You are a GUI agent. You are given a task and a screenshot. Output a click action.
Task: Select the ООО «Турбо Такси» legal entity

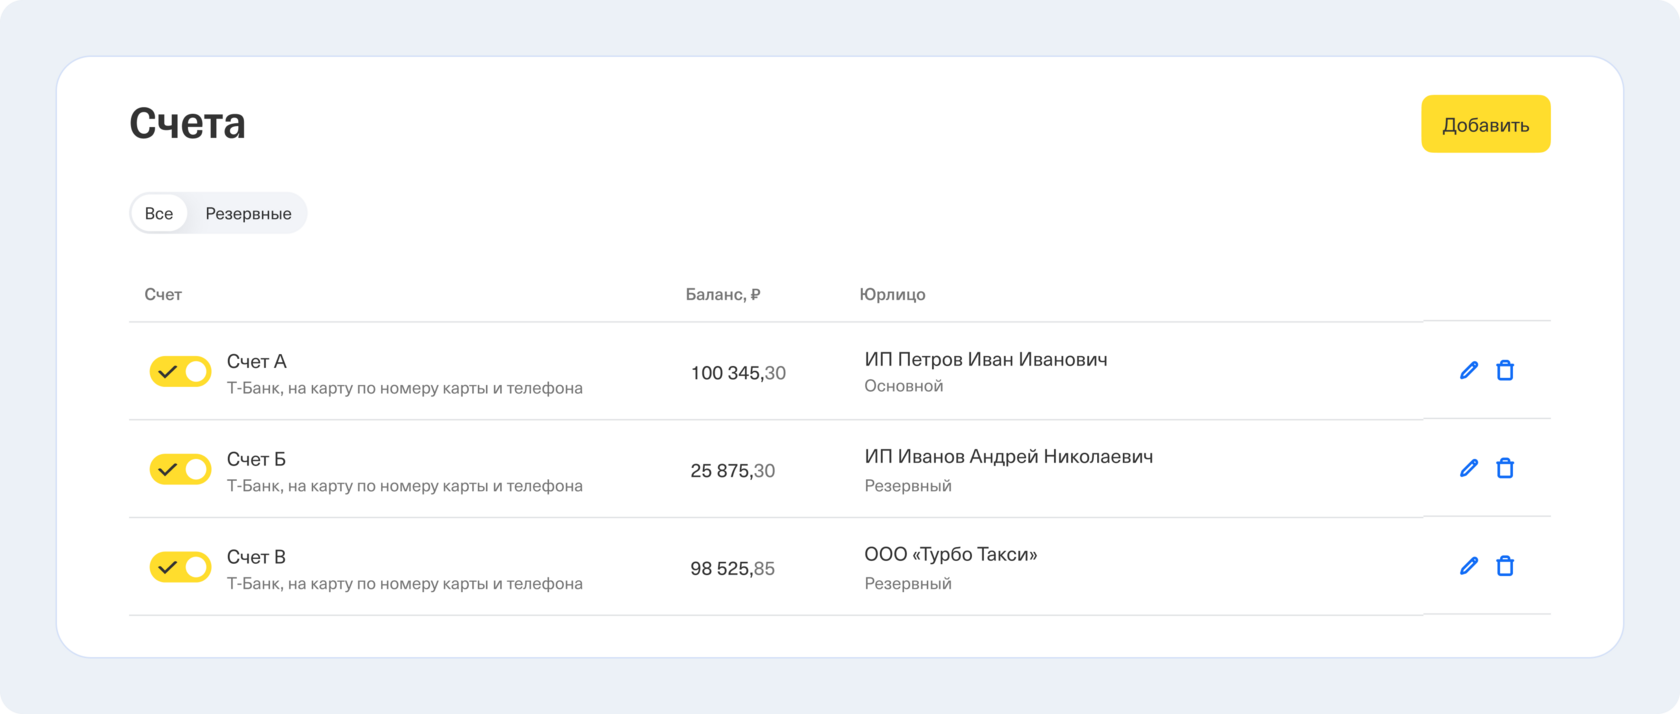[950, 555]
